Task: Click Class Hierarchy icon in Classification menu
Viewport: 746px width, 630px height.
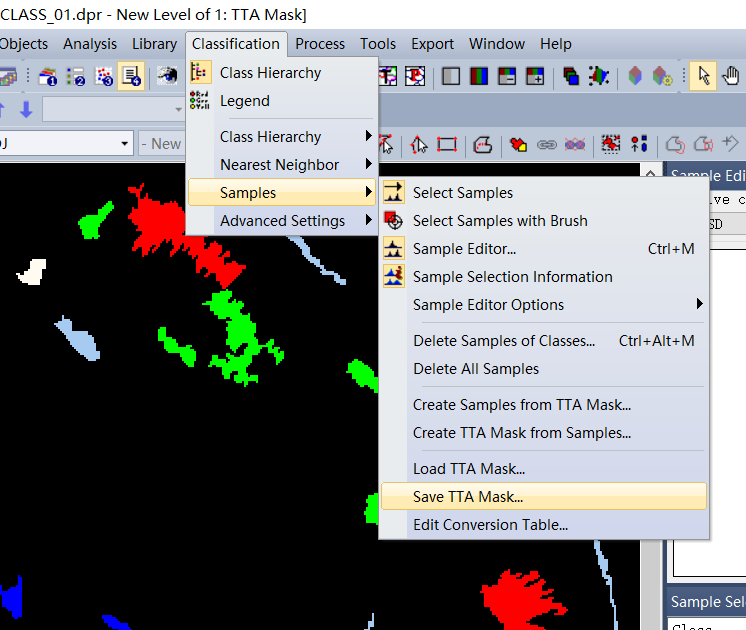Action: [x=200, y=72]
